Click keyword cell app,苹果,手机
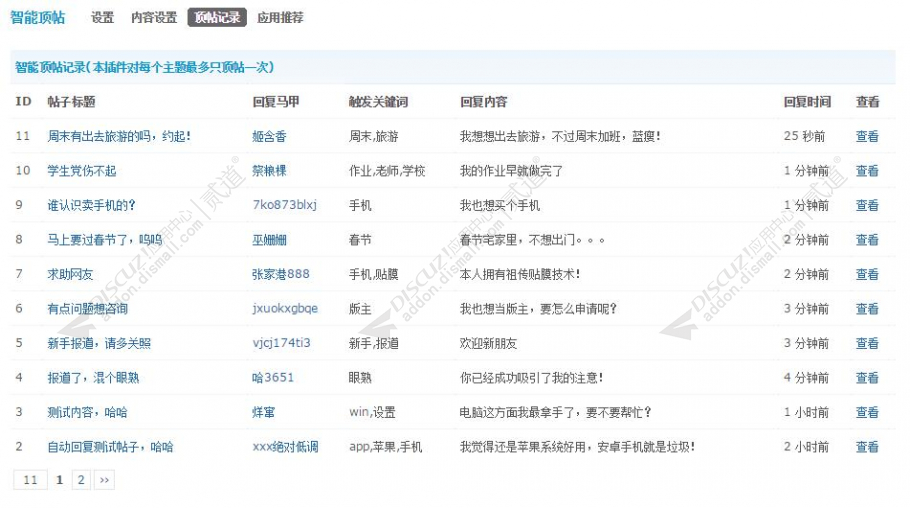Image resolution: width=910 pixels, height=508 pixels. click(385, 447)
